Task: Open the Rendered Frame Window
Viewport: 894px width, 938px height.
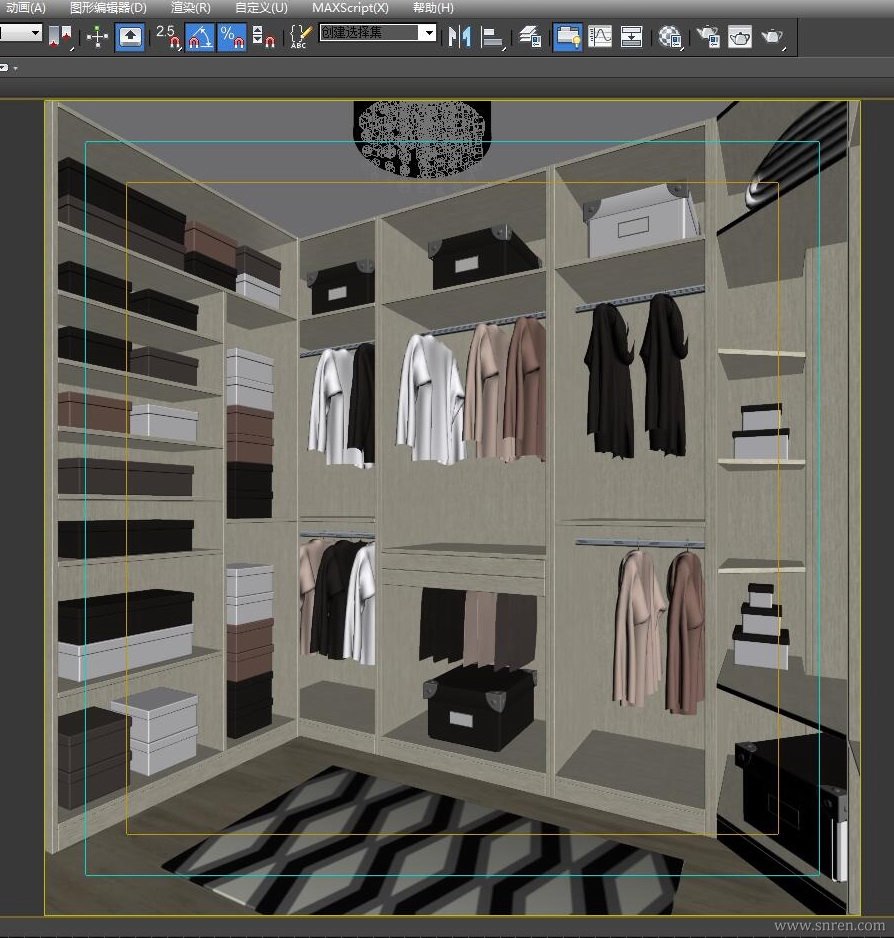Action: click(x=740, y=38)
